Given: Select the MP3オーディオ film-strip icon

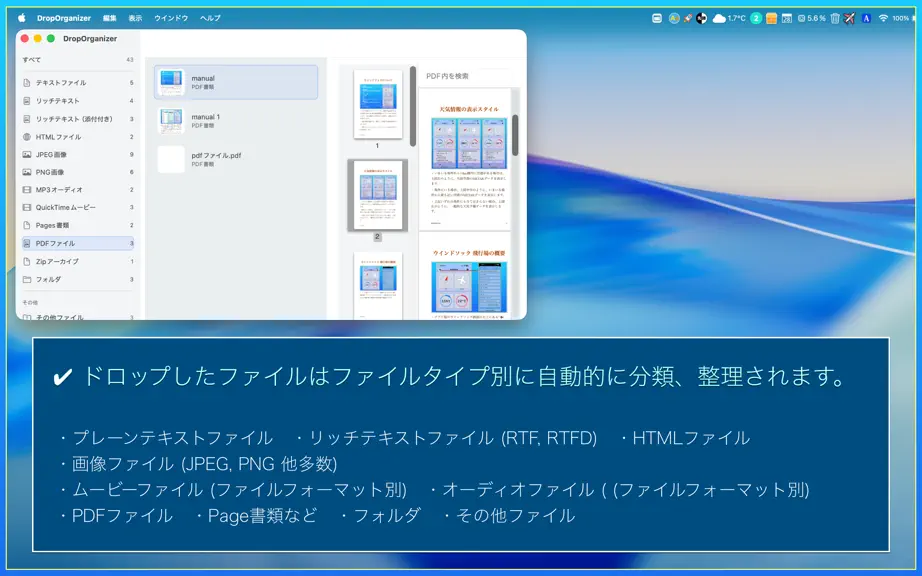Looking at the screenshot, I should point(26,190).
